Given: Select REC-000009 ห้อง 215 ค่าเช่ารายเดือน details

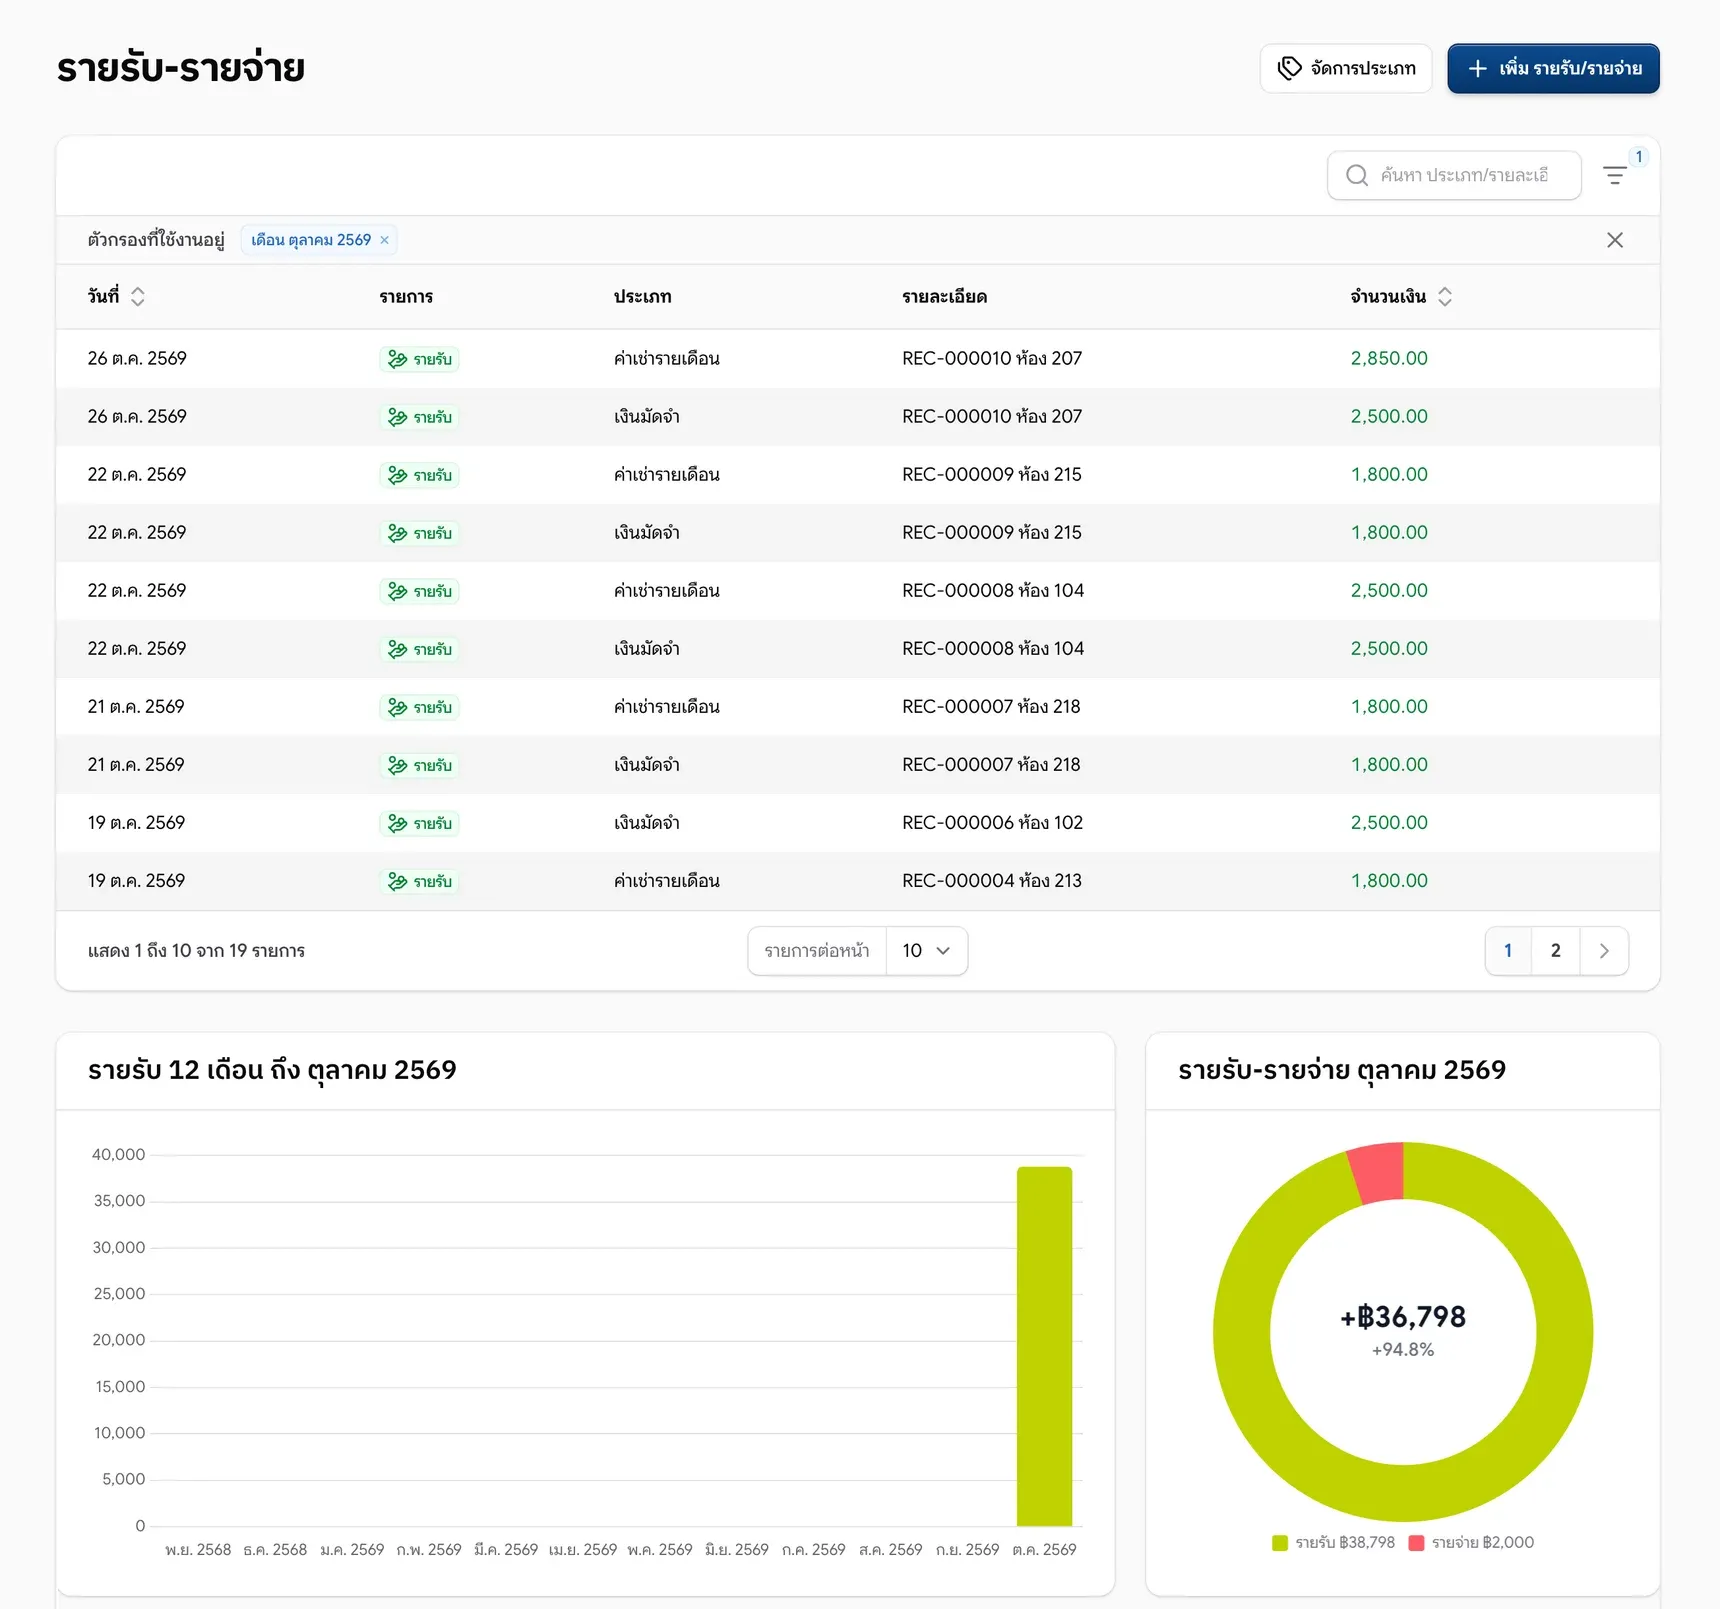Looking at the screenshot, I should coord(991,474).
